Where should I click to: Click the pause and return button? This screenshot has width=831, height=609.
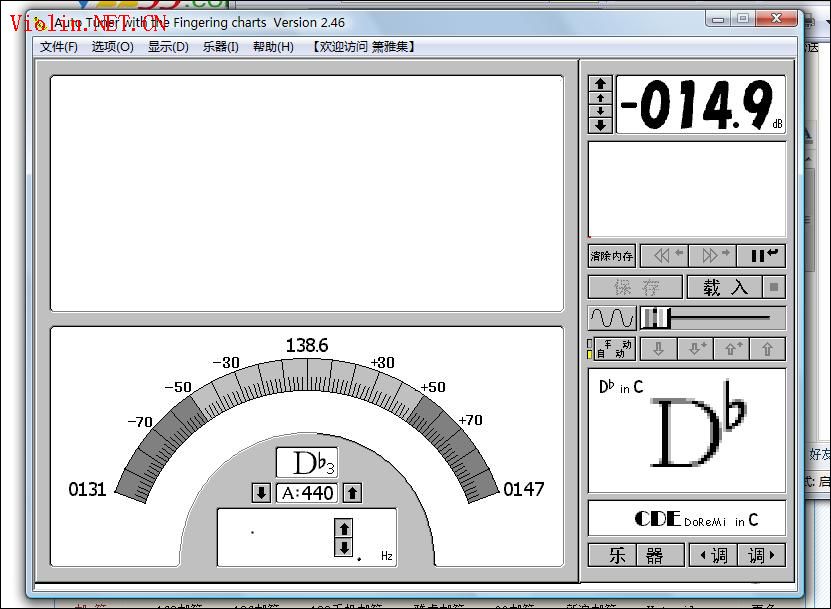[761, 256]
